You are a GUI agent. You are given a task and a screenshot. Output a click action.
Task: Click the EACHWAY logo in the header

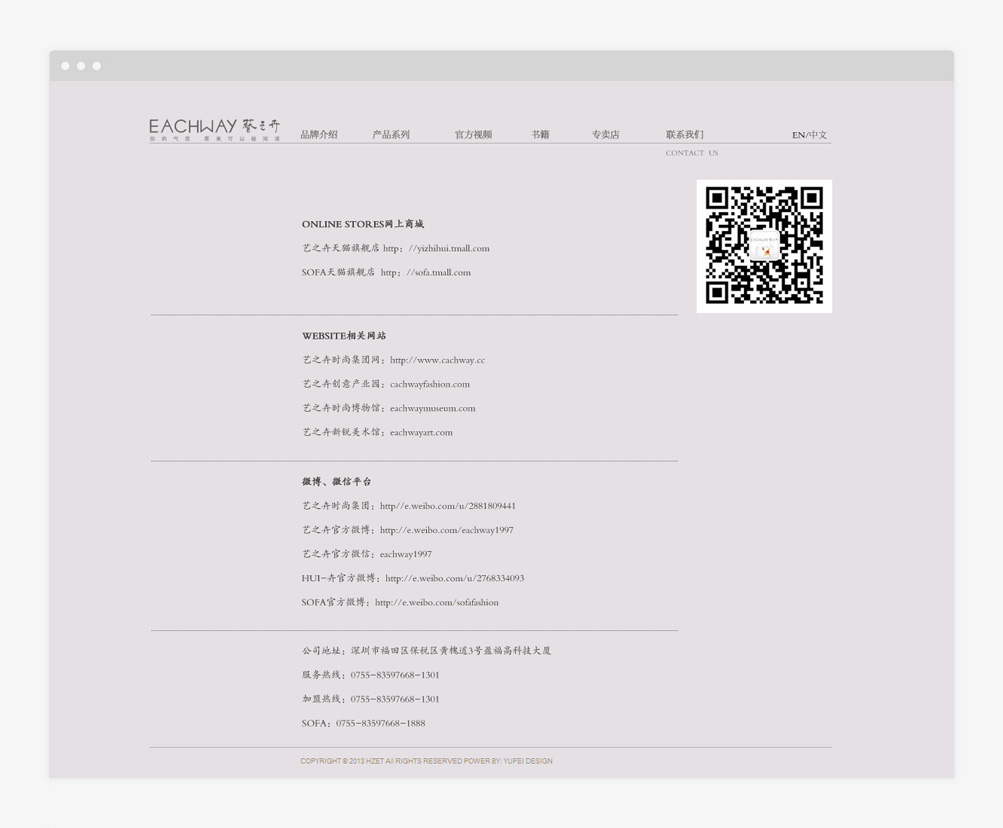click(214, 129)
